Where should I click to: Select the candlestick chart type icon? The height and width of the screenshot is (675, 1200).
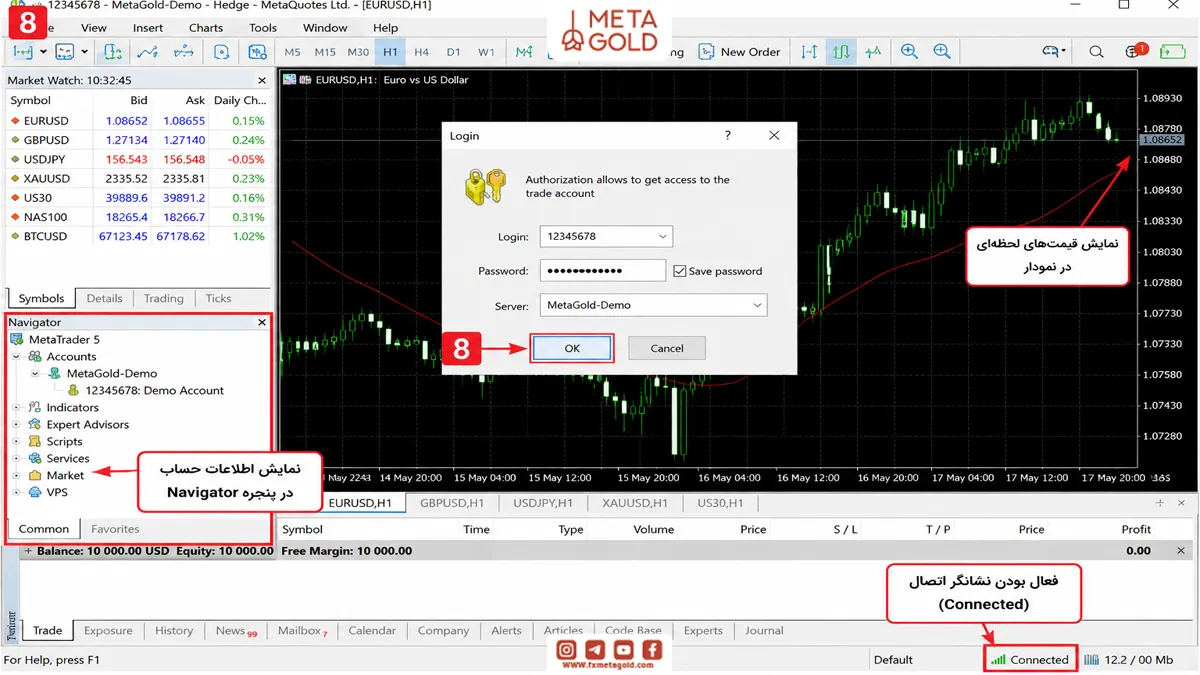[841, 52]
